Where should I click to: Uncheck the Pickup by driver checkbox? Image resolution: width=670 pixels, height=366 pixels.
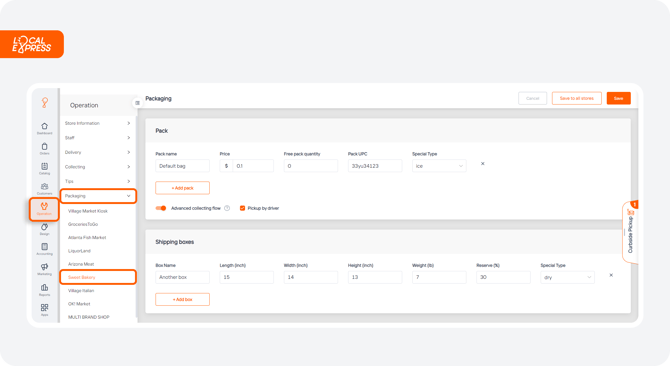[242, 208]
